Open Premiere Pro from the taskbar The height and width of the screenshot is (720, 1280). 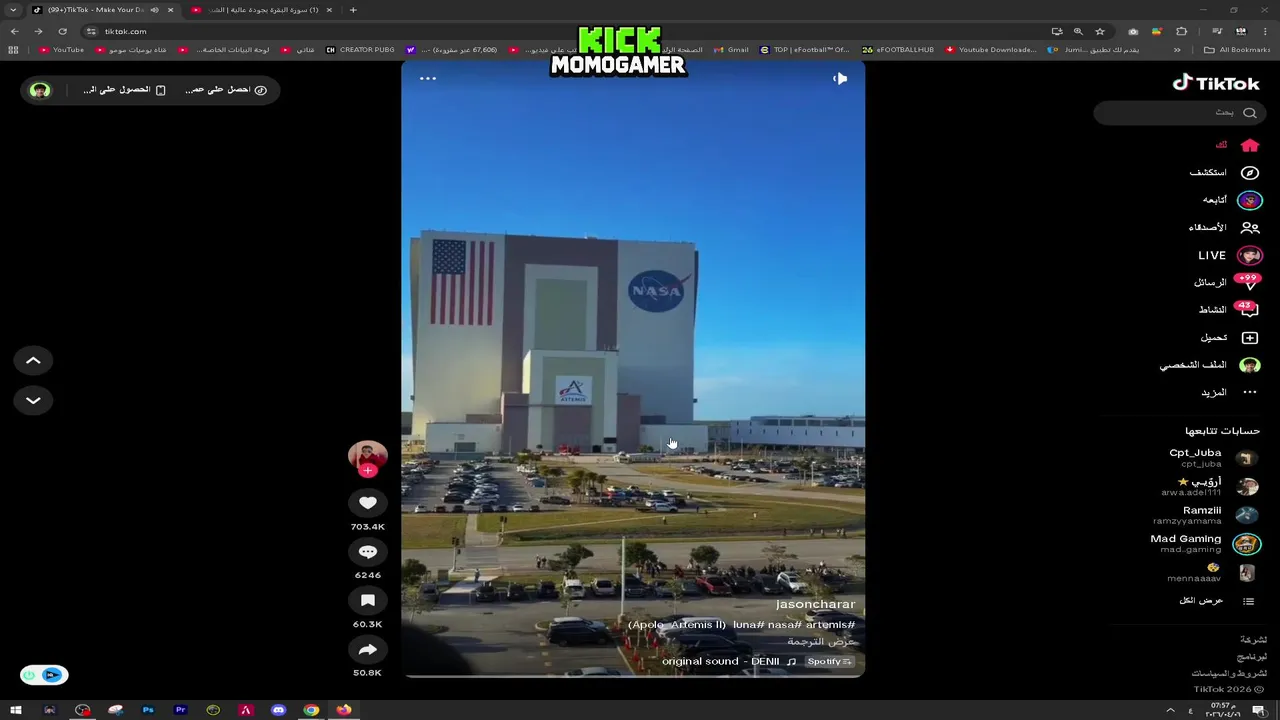pyautogui.click(x=180, y=710)
